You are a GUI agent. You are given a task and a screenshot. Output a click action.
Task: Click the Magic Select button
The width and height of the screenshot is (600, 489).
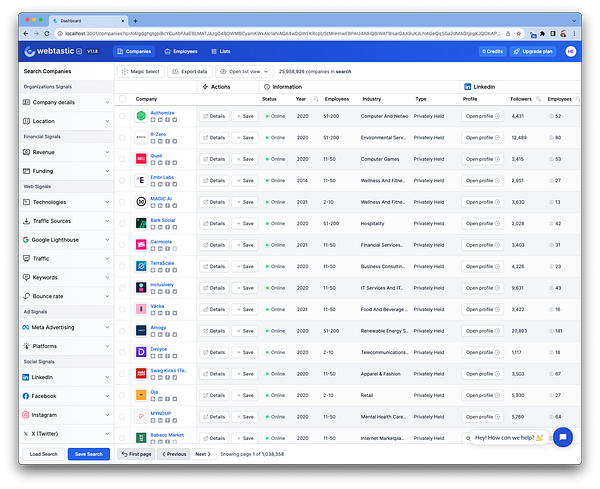[x=141, y=72]
